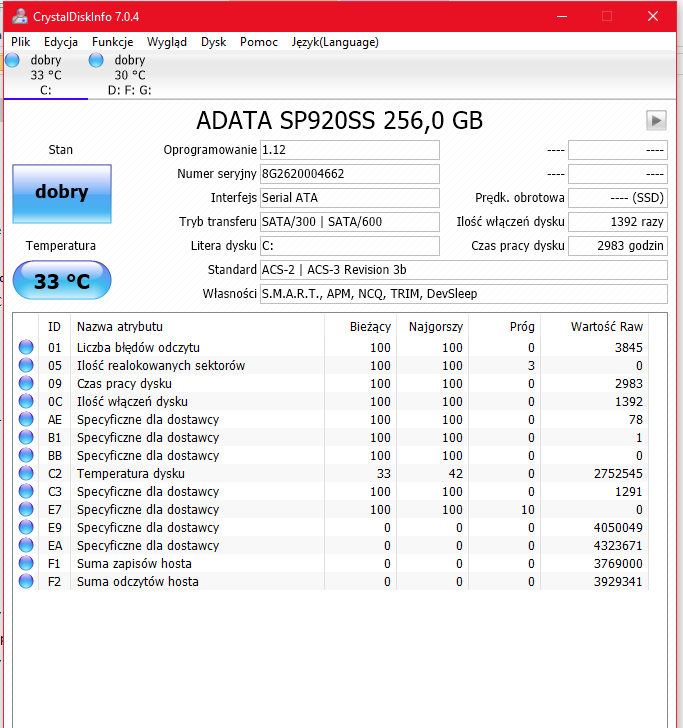The height and width of the screenshot is (728, 683).
Task: Minimize the CrystalDiskInfo window
Action: [562, 17]
